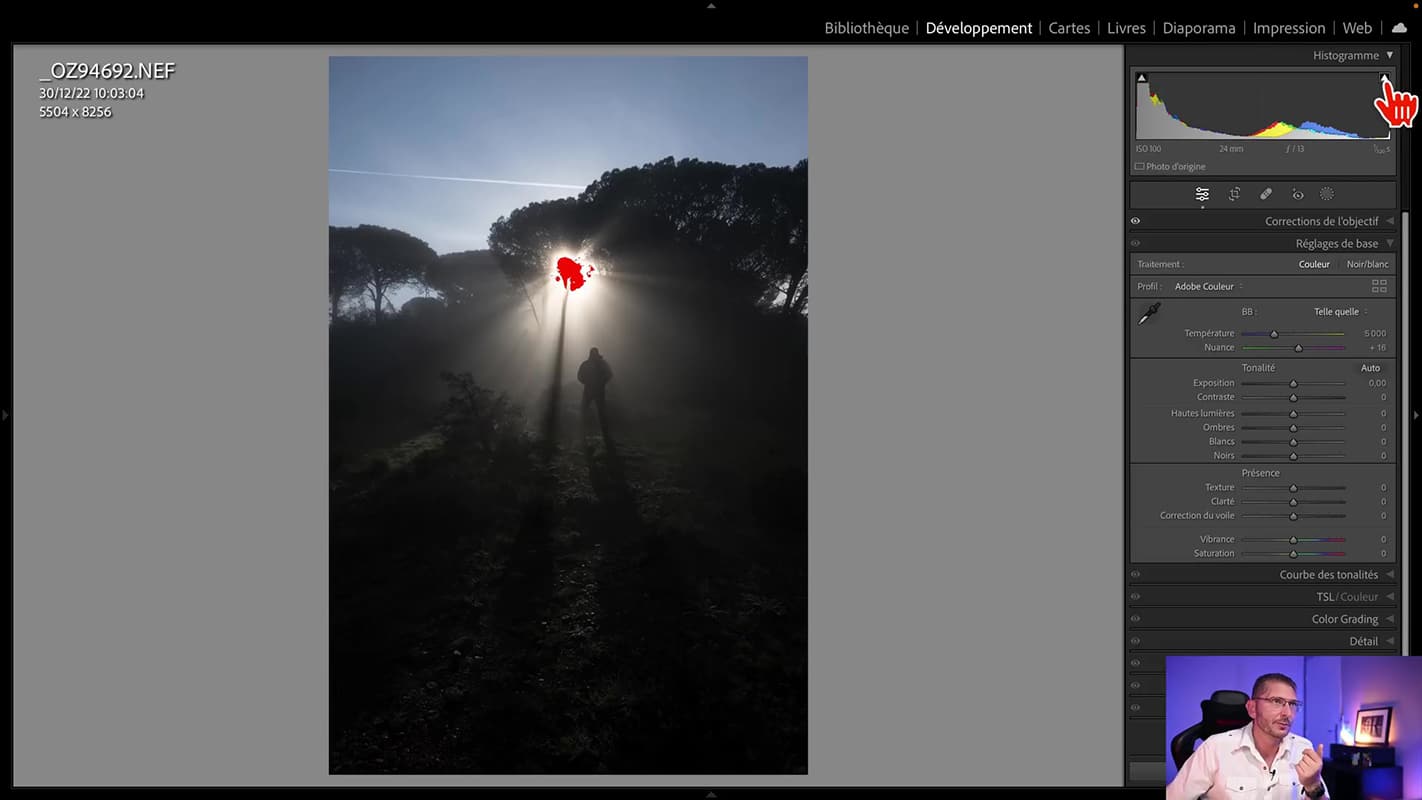Image resolution: width=1422 pixels, height=800 pixels.
Task: Open the Masking tool
Action: [x=1327, y=194]
